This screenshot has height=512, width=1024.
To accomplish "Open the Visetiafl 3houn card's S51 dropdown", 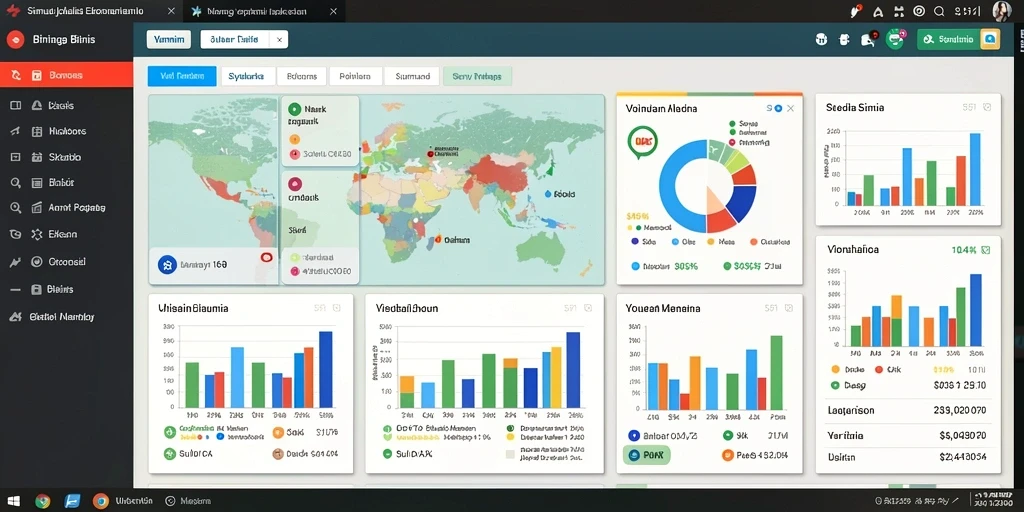I will 570,308.
